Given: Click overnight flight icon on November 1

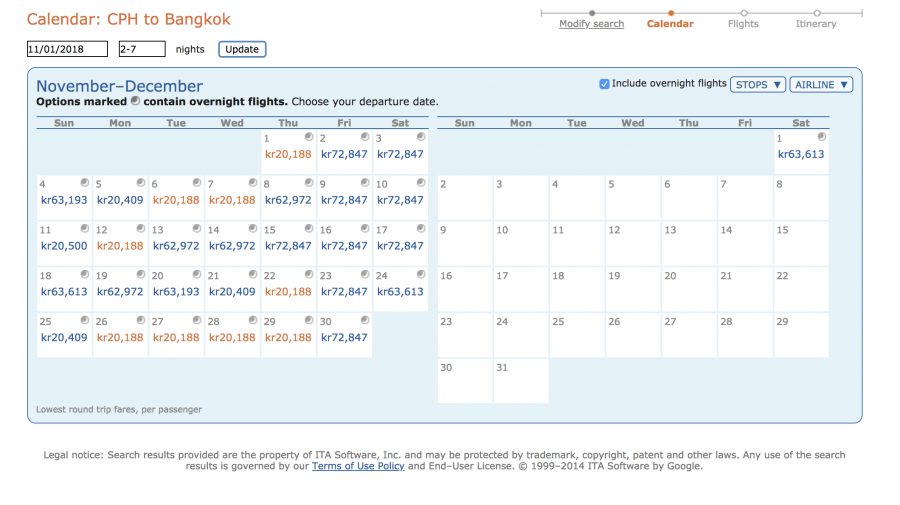Looking at the screenshot, I should (309, 137).
